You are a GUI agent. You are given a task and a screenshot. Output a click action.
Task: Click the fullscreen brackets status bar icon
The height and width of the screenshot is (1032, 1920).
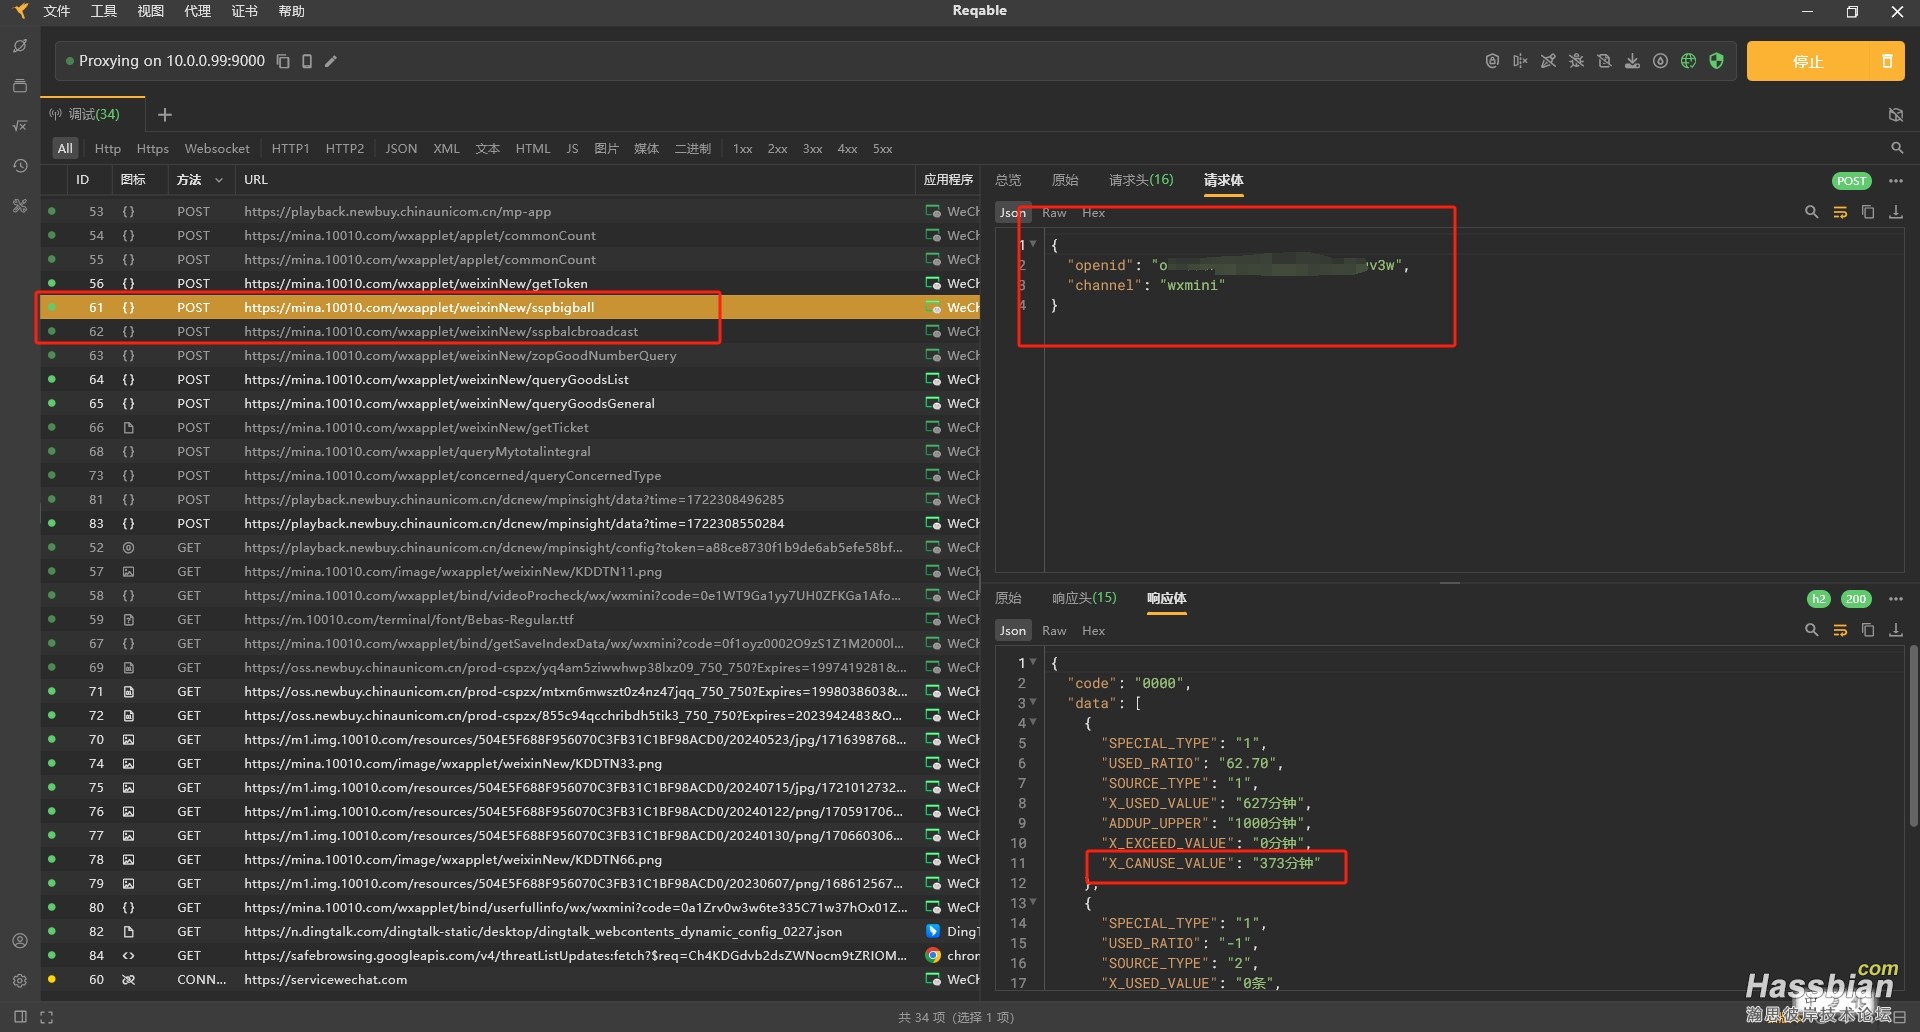(x=46, y=1017)
